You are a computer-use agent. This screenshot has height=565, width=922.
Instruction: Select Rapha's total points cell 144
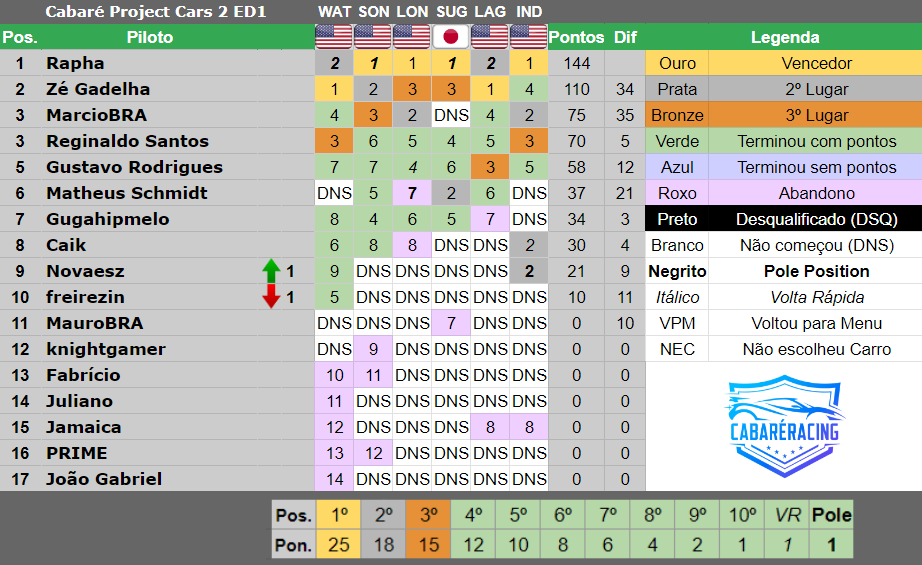[576, 63]
